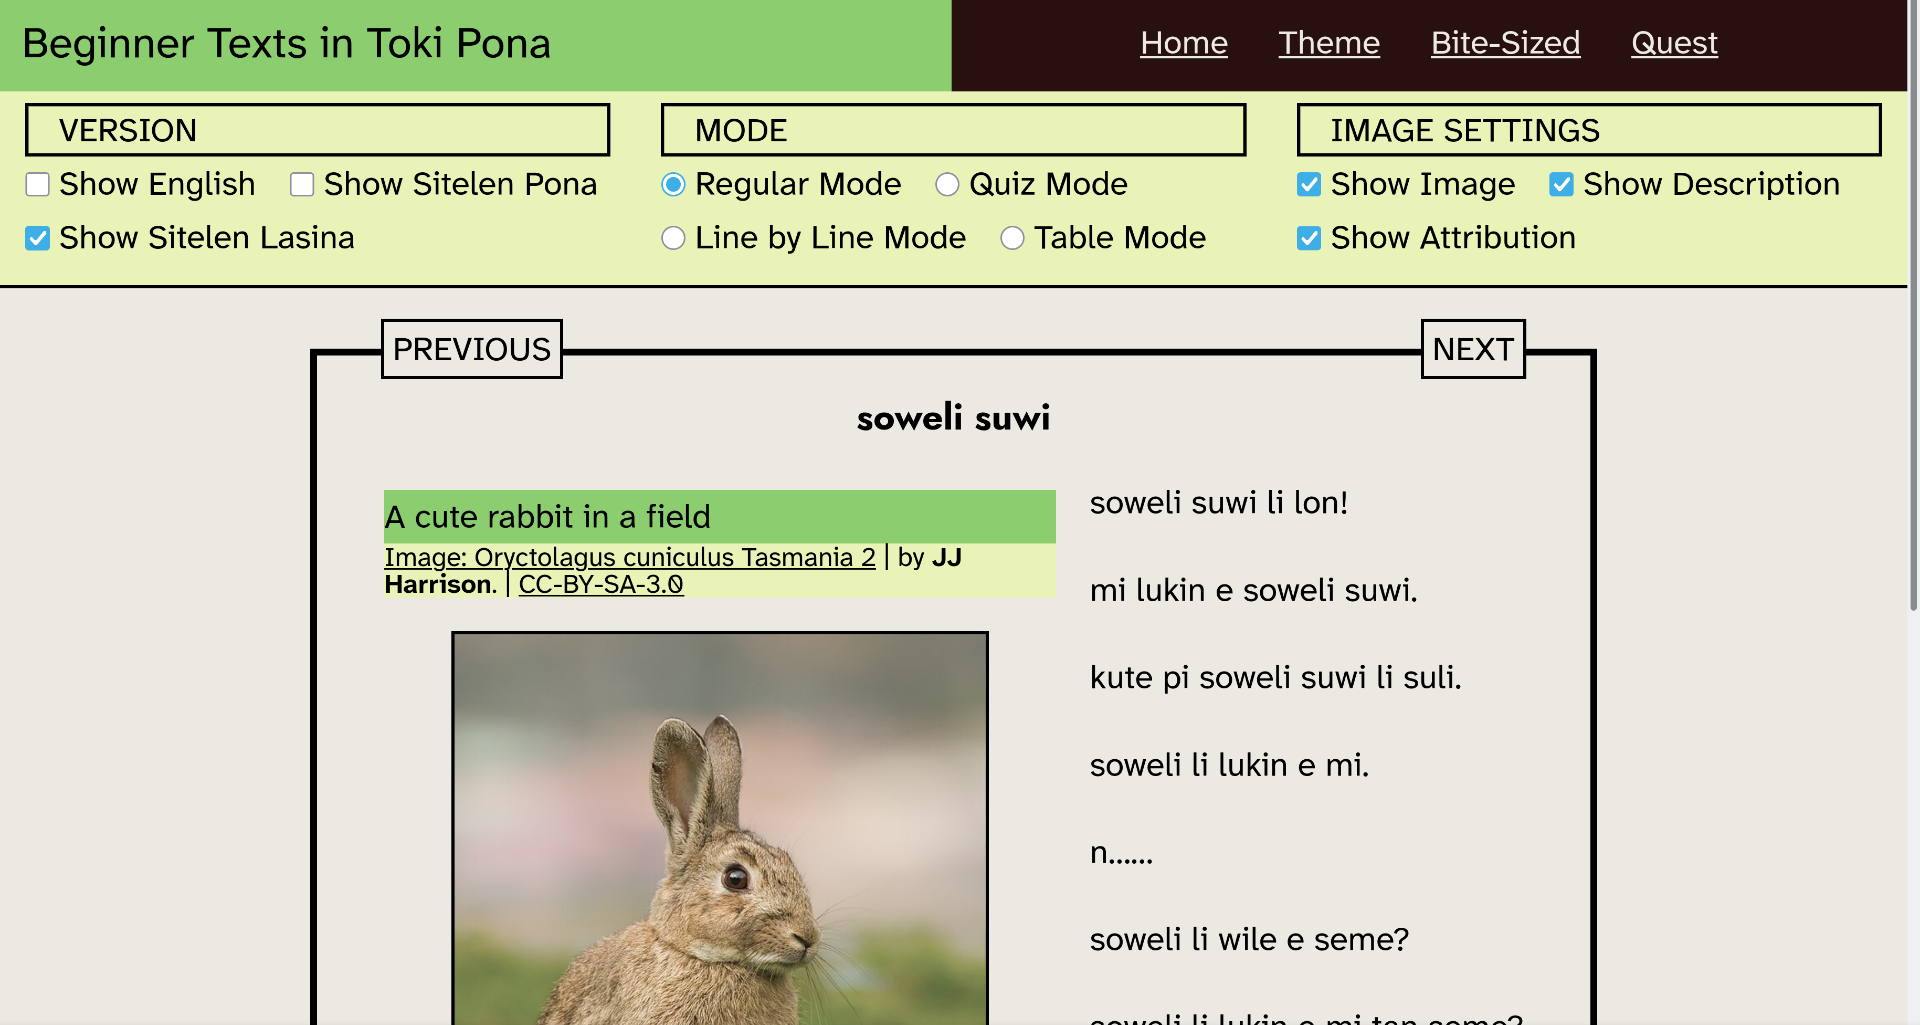Advance to the next text
The width and height of the screenshot is (1920, 1025).
click(1472, 349)
